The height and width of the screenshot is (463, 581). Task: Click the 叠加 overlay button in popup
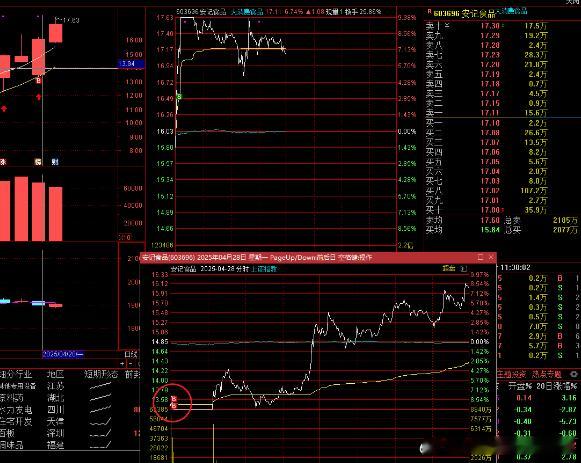pos(449,269)
